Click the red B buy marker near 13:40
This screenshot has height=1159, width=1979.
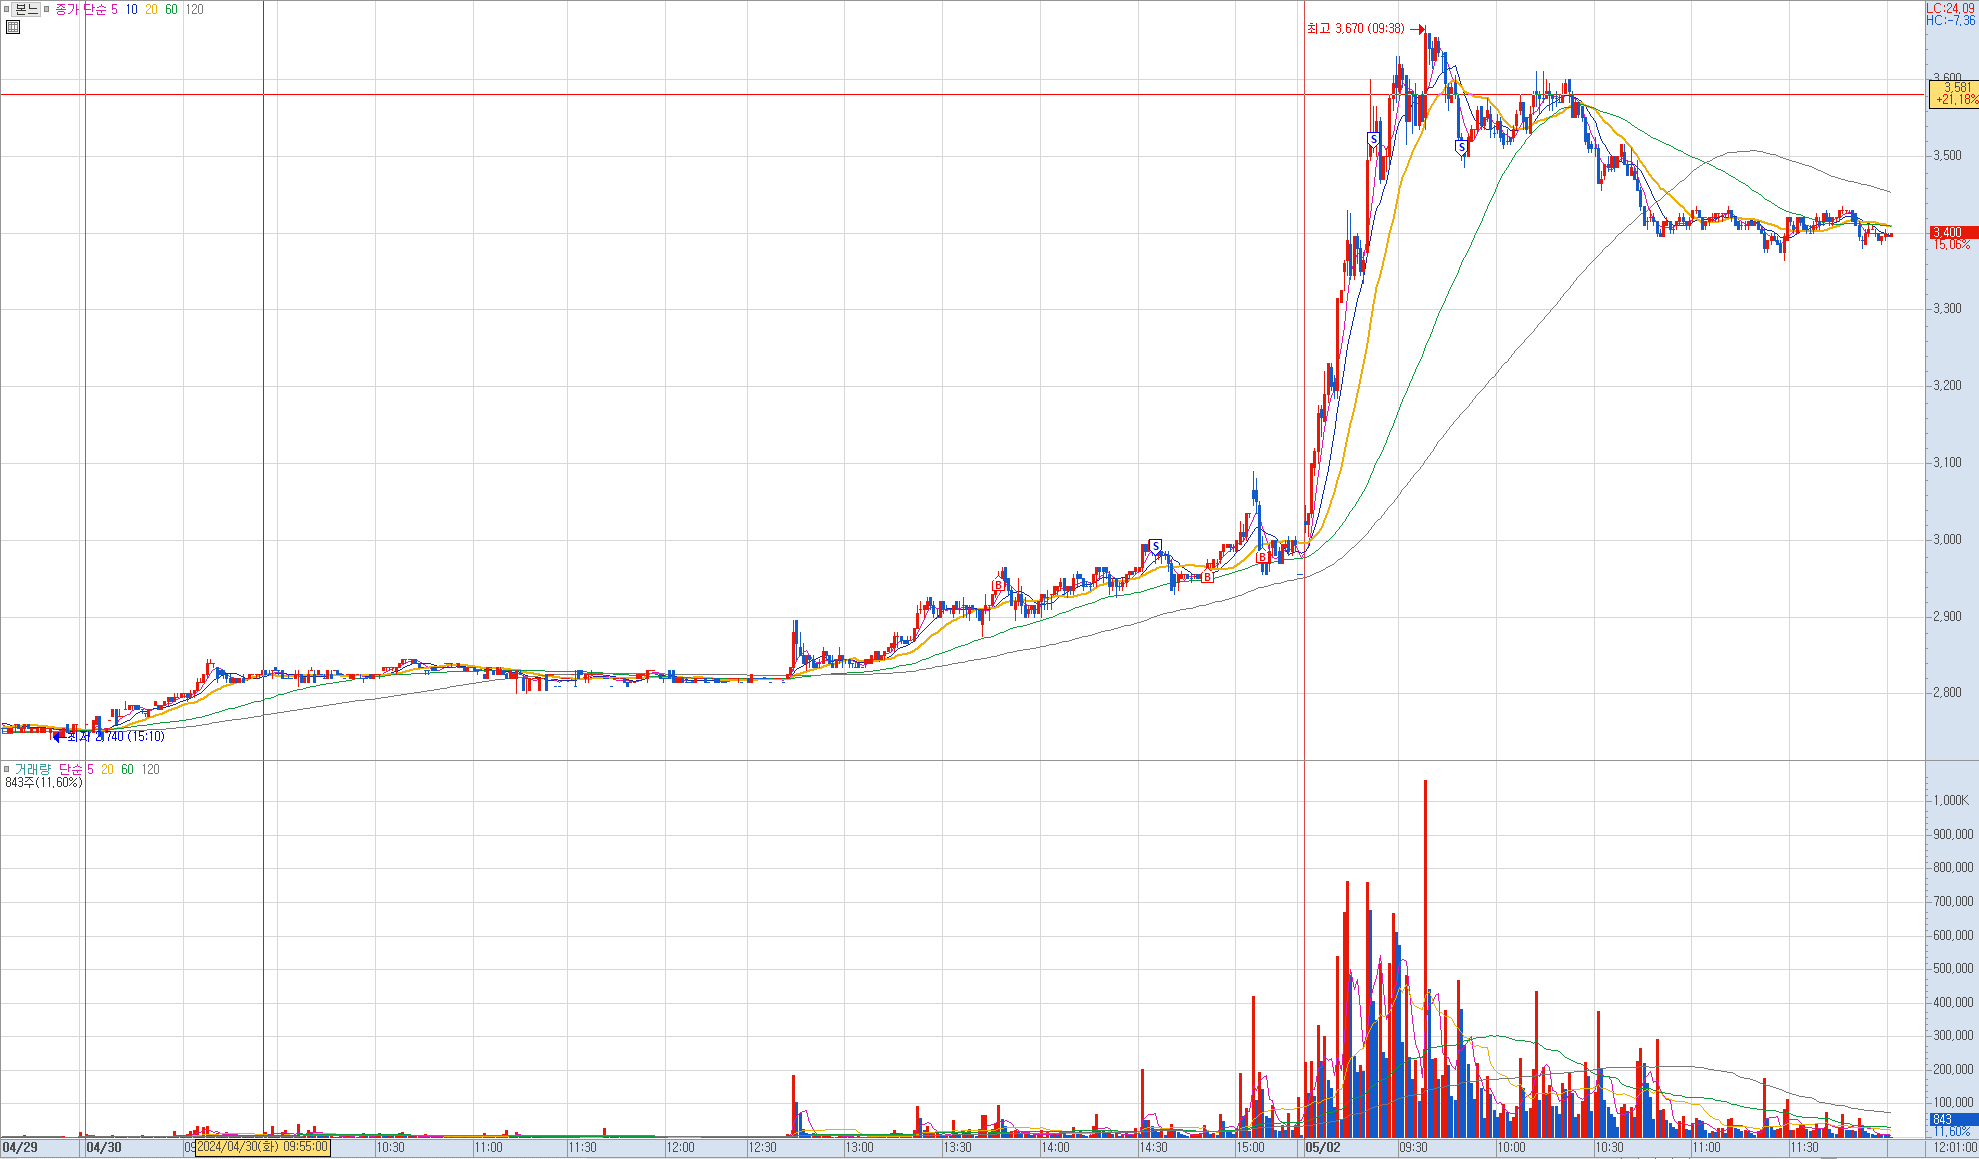point(997,585)
